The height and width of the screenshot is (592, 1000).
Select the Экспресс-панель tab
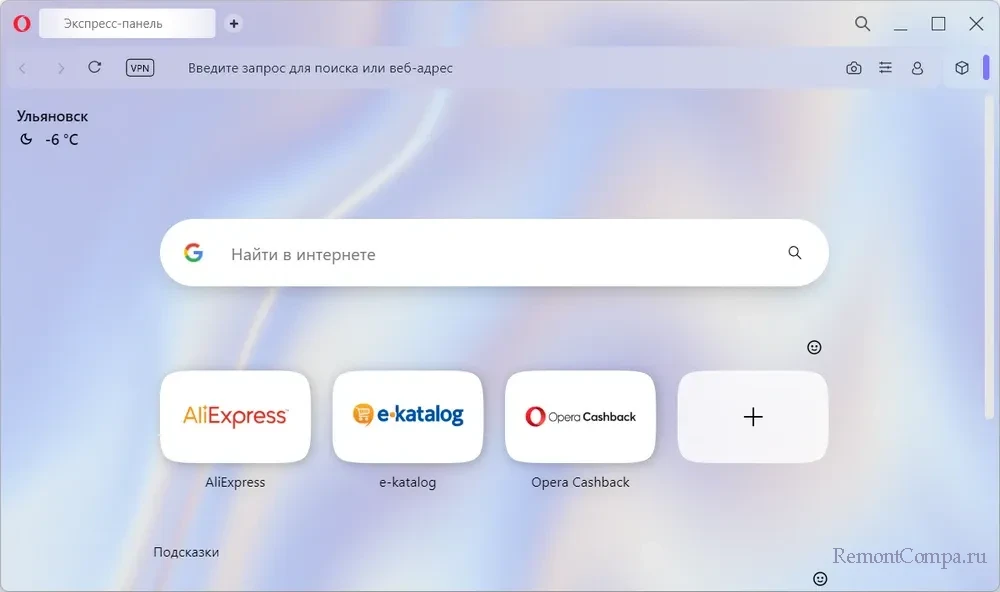128,24
